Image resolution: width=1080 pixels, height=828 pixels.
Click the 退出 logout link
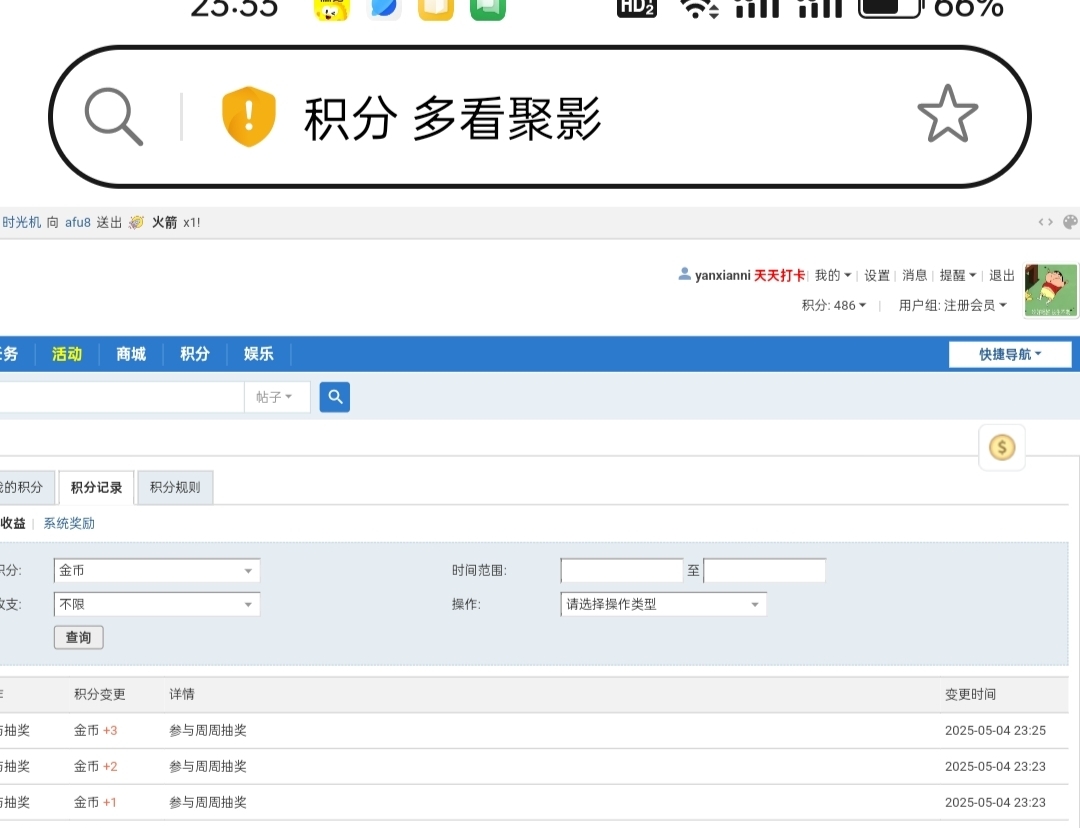click(1001, 276)
